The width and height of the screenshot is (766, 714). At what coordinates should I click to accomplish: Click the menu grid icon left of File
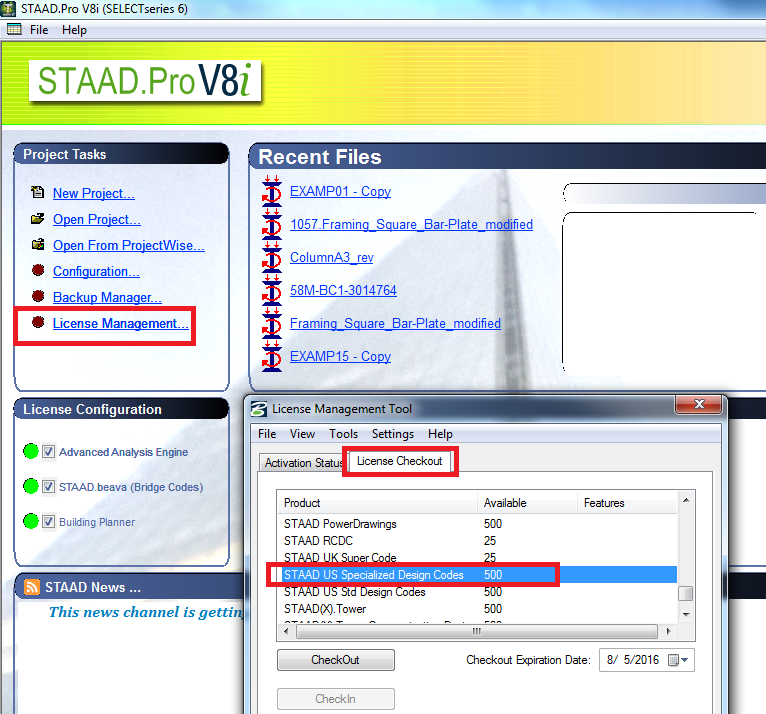click(x=14, y=29)
